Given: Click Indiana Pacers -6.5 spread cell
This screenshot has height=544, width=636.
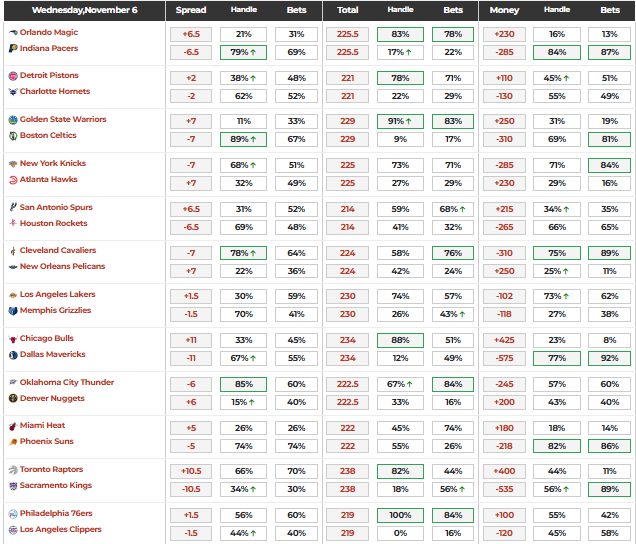Looking at the screenshot, I should tap(191, 52).
